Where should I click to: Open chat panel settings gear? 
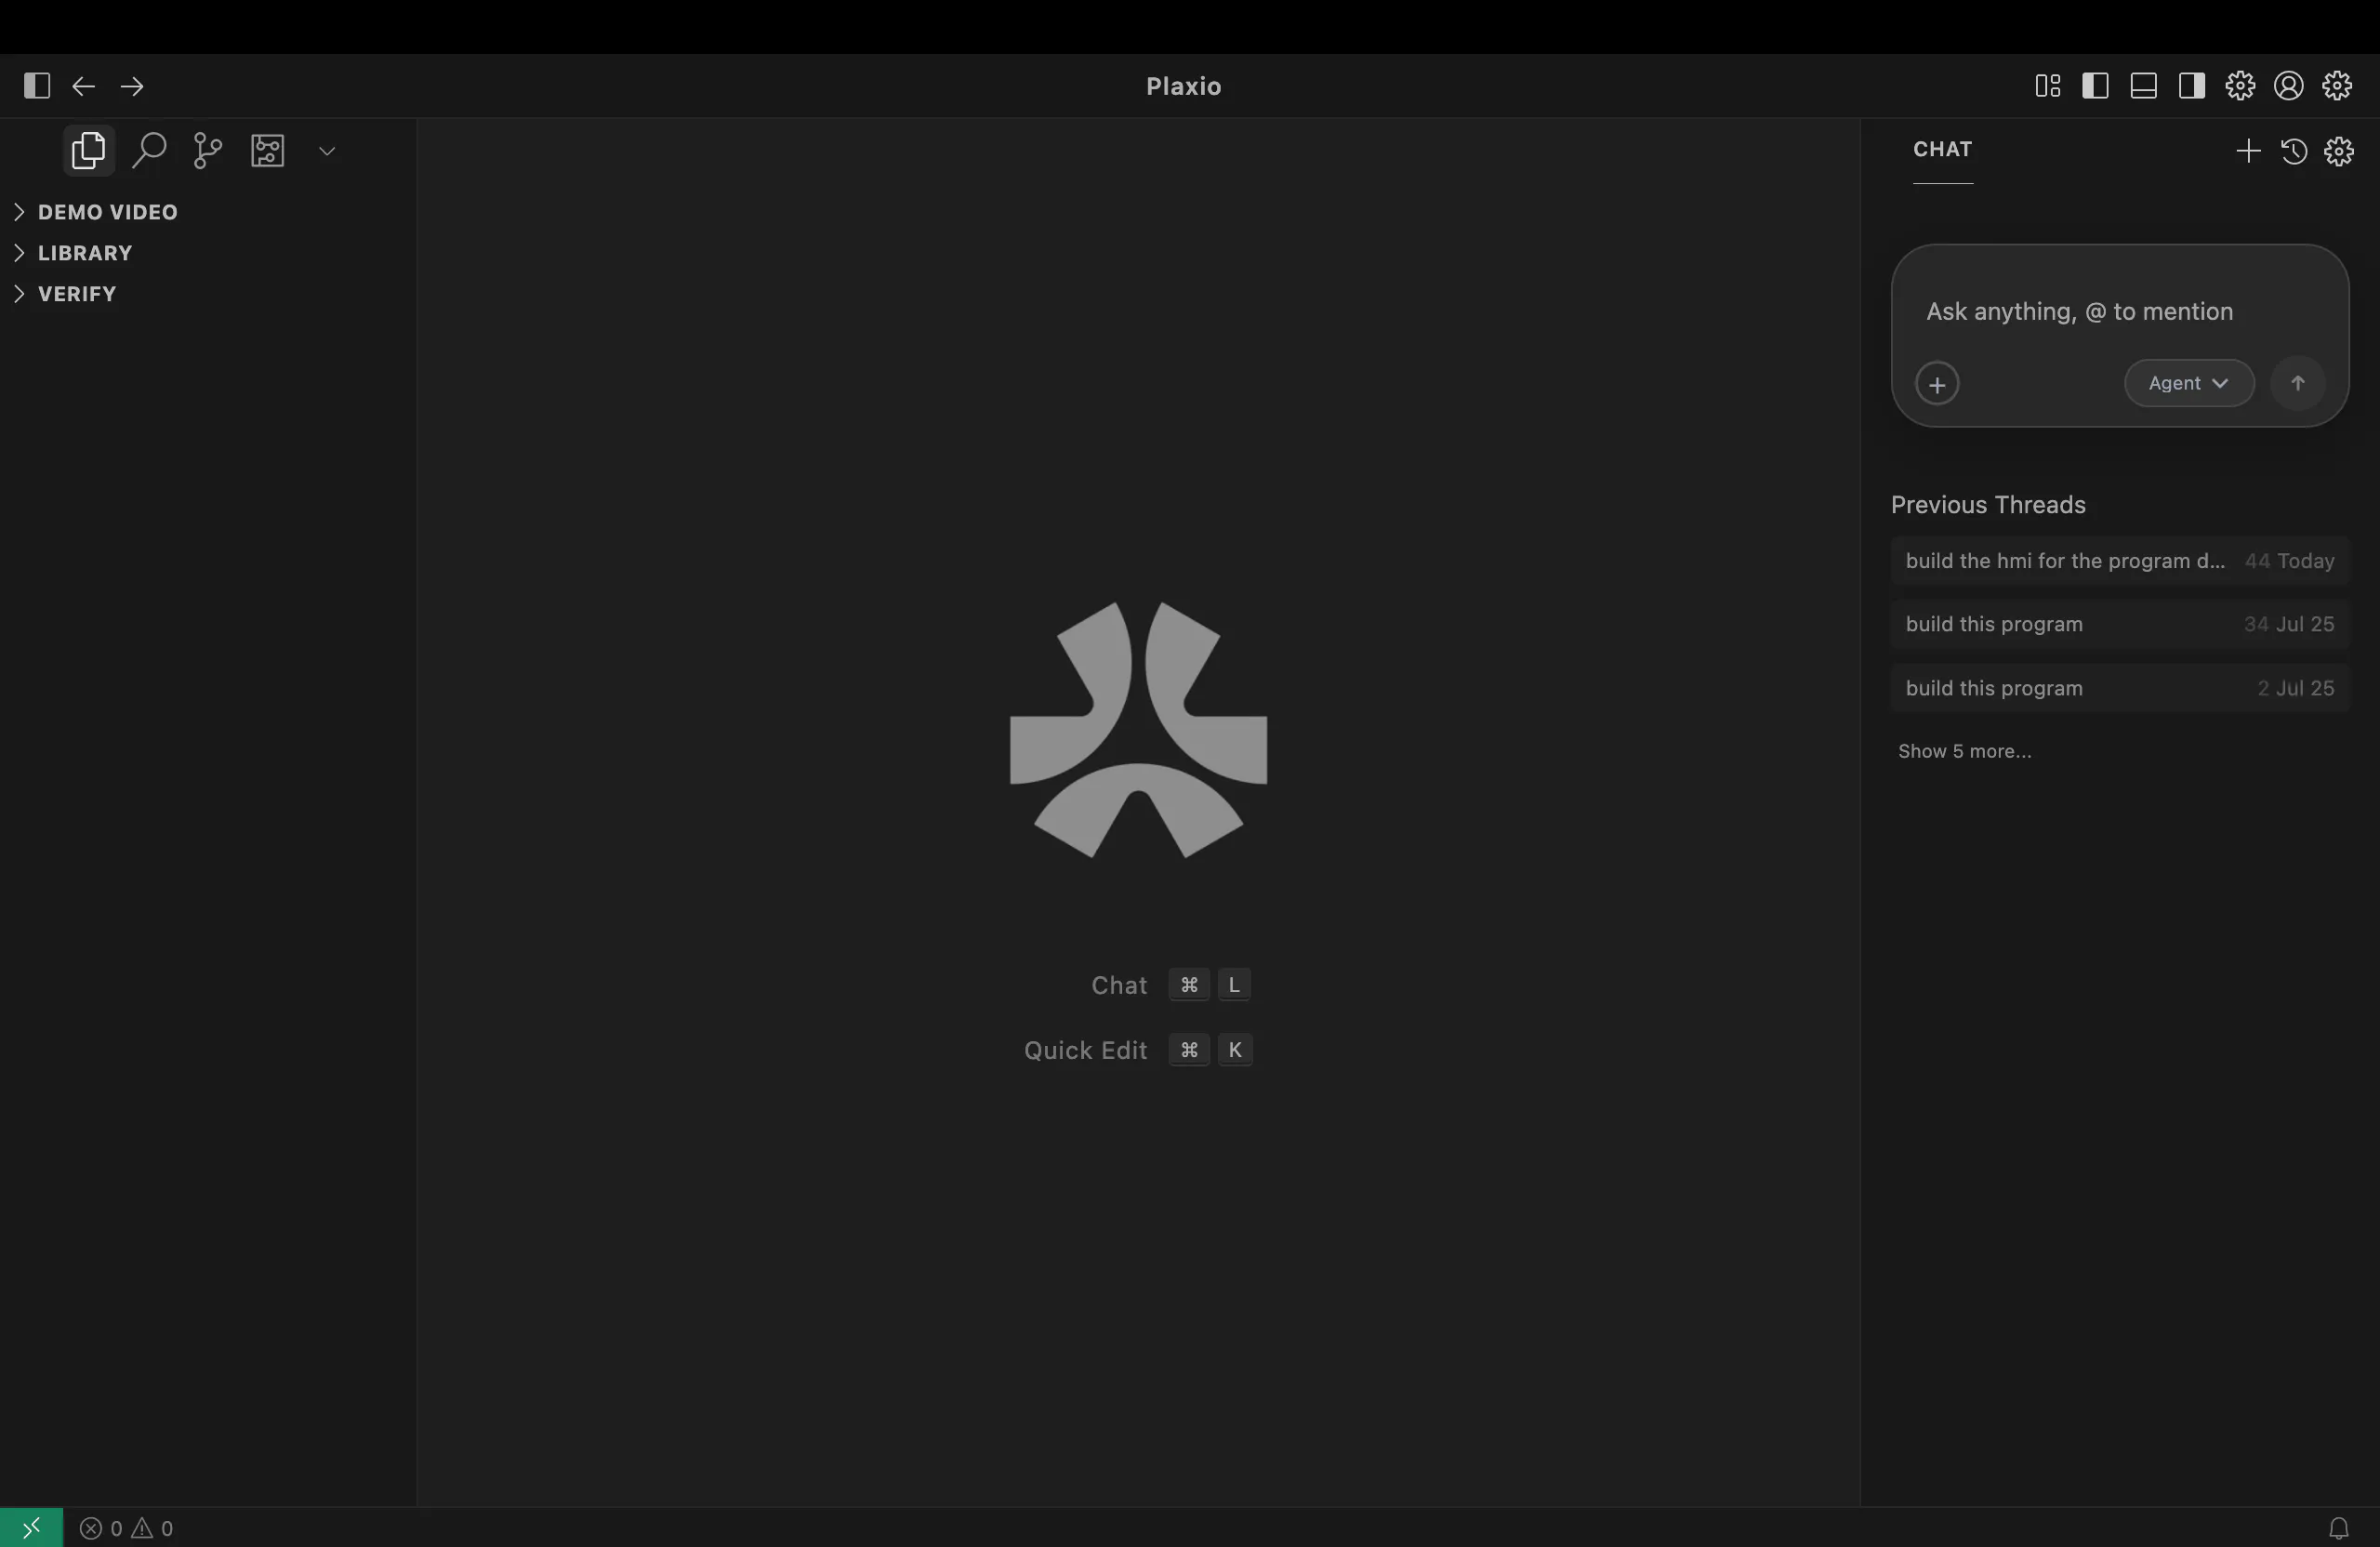[2339, 151]
